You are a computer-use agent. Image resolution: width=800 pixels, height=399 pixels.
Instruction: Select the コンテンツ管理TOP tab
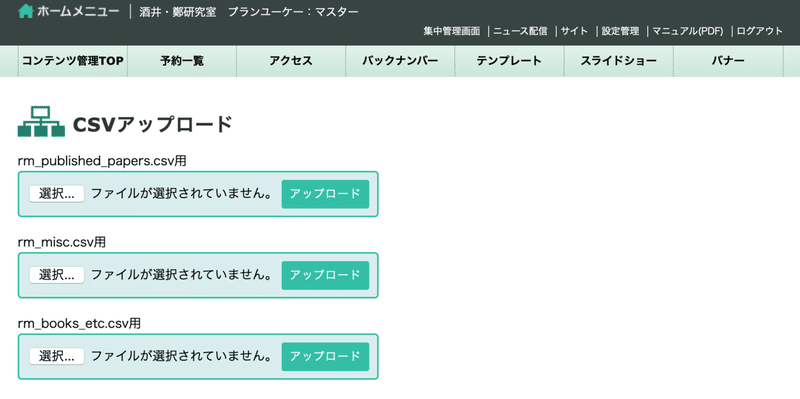click(x=72, y=61)
